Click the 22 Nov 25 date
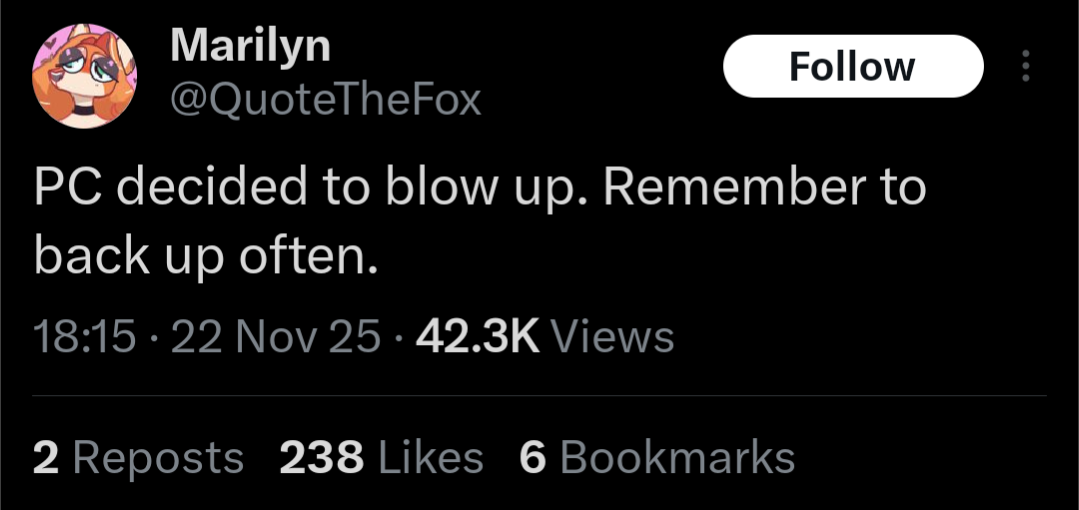 (276, 337)
